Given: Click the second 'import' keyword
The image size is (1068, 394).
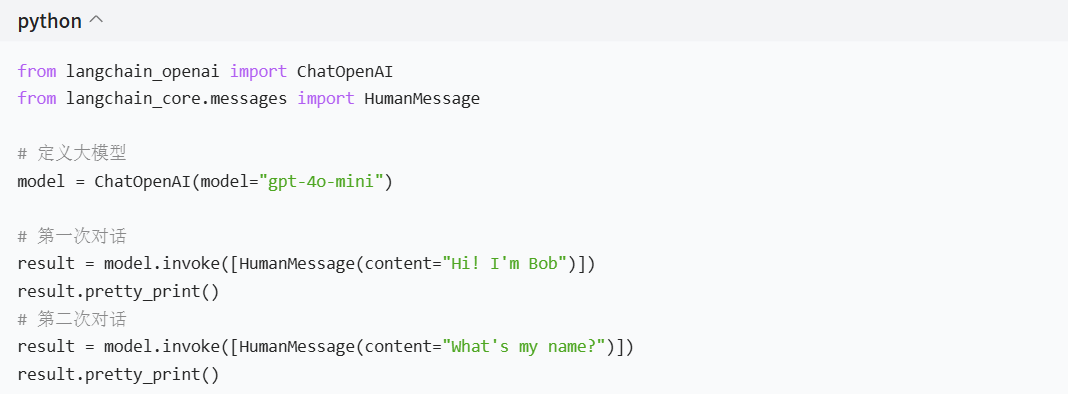Looking at the screenshot, I should (x=326, y=99).
